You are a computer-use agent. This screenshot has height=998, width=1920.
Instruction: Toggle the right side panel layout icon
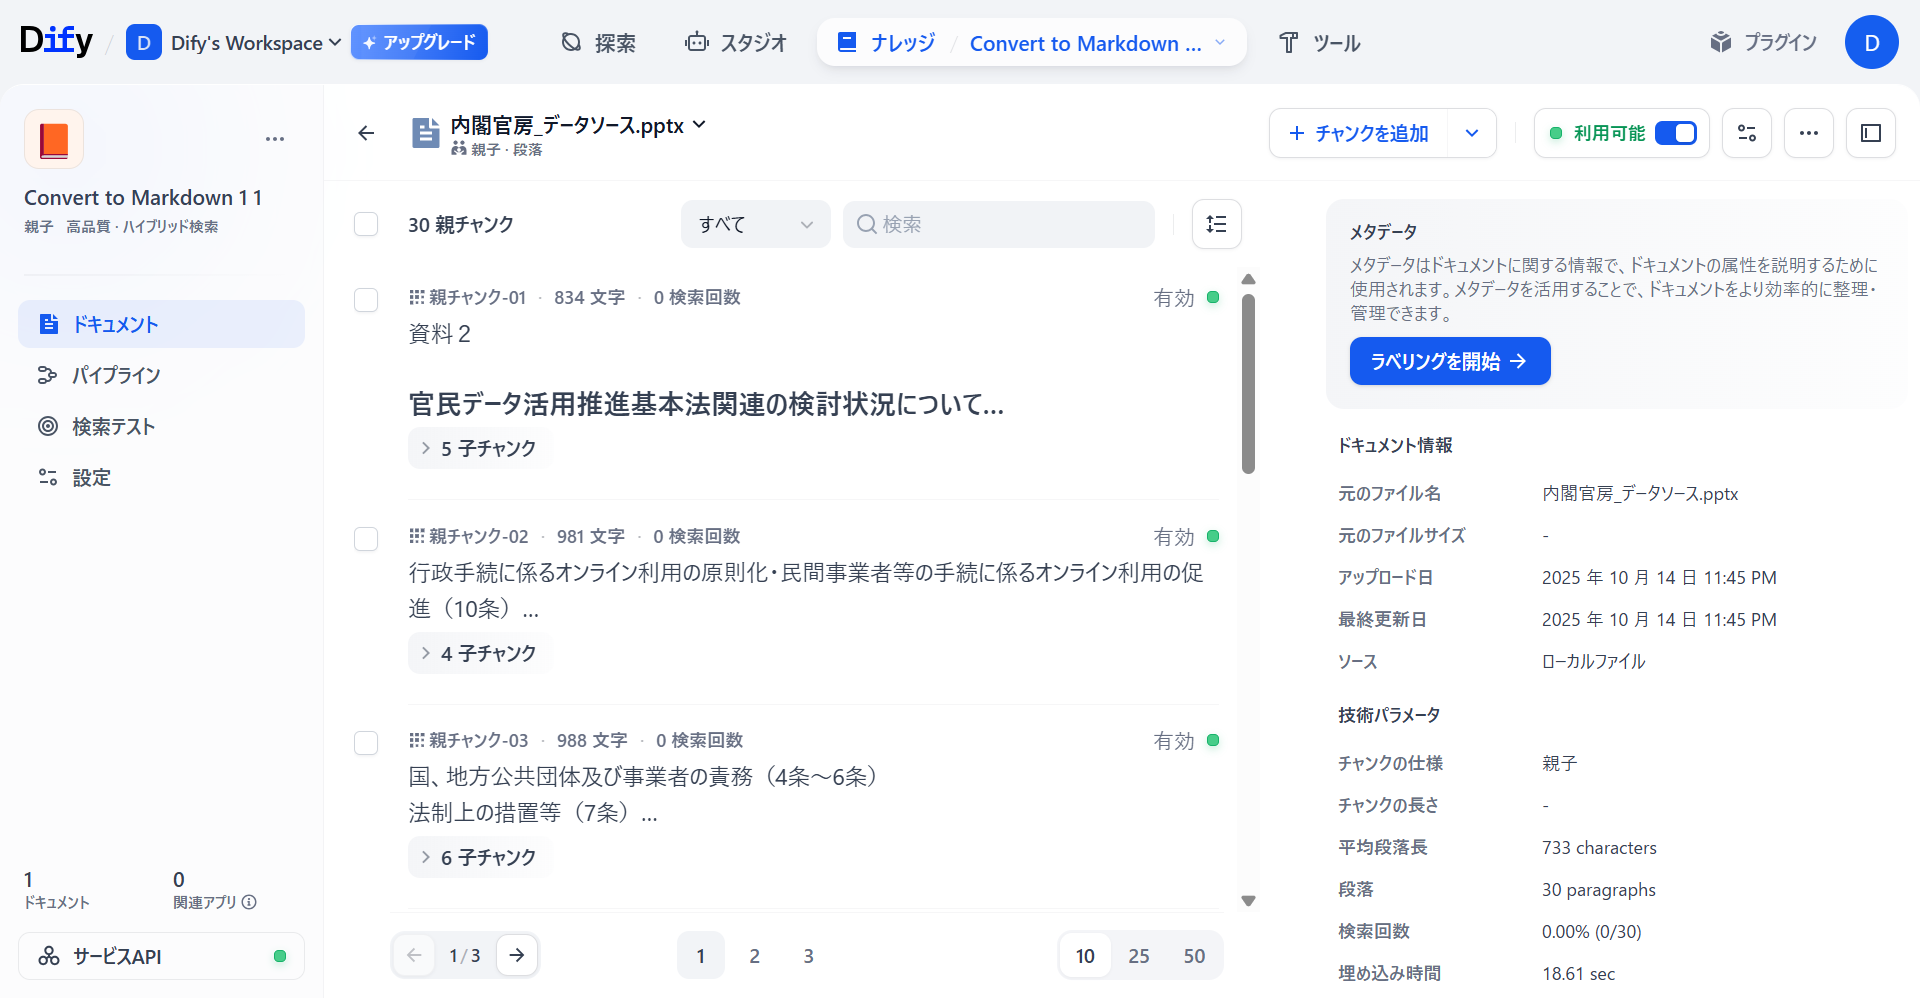tap(1870, 133)
